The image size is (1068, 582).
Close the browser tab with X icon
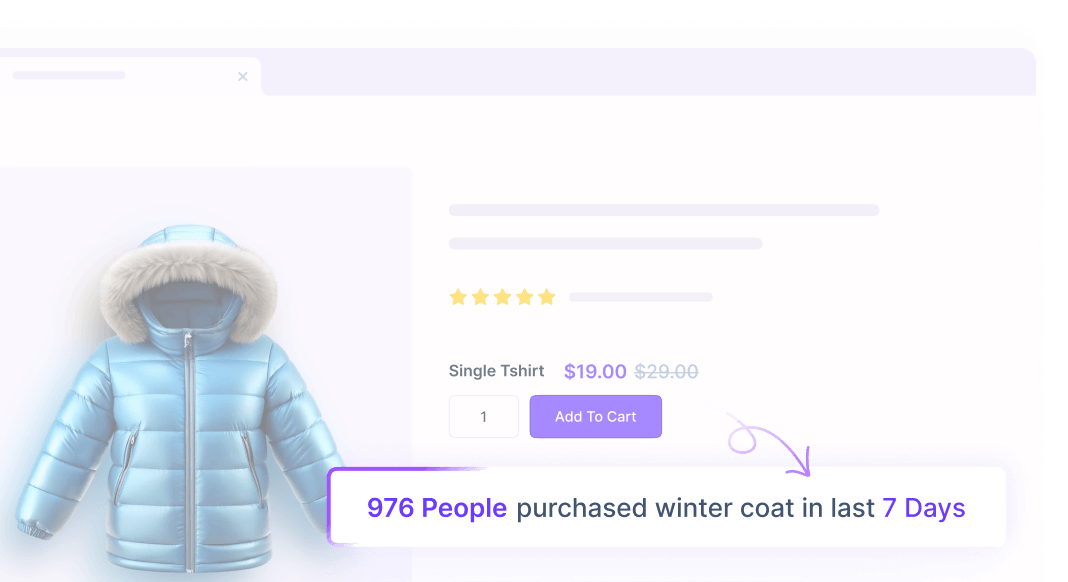[242, 76]
